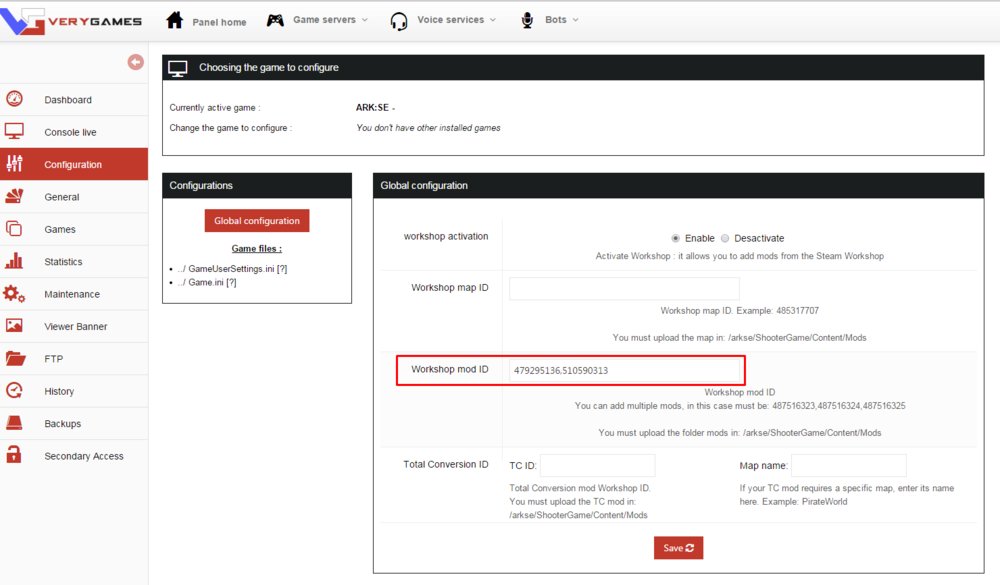Viewport: 1000px width, 585px height.
Task: Expand the Game servers dropdown
Action: [319, 20]
